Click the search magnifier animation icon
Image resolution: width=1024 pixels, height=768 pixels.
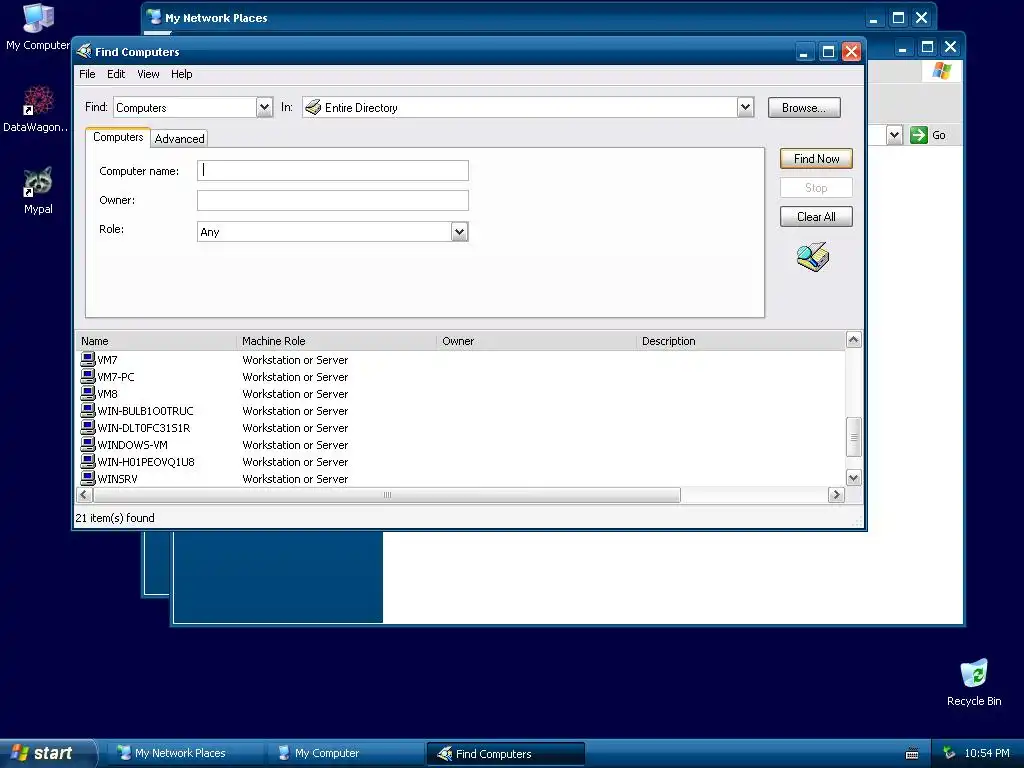pos(813,257)
